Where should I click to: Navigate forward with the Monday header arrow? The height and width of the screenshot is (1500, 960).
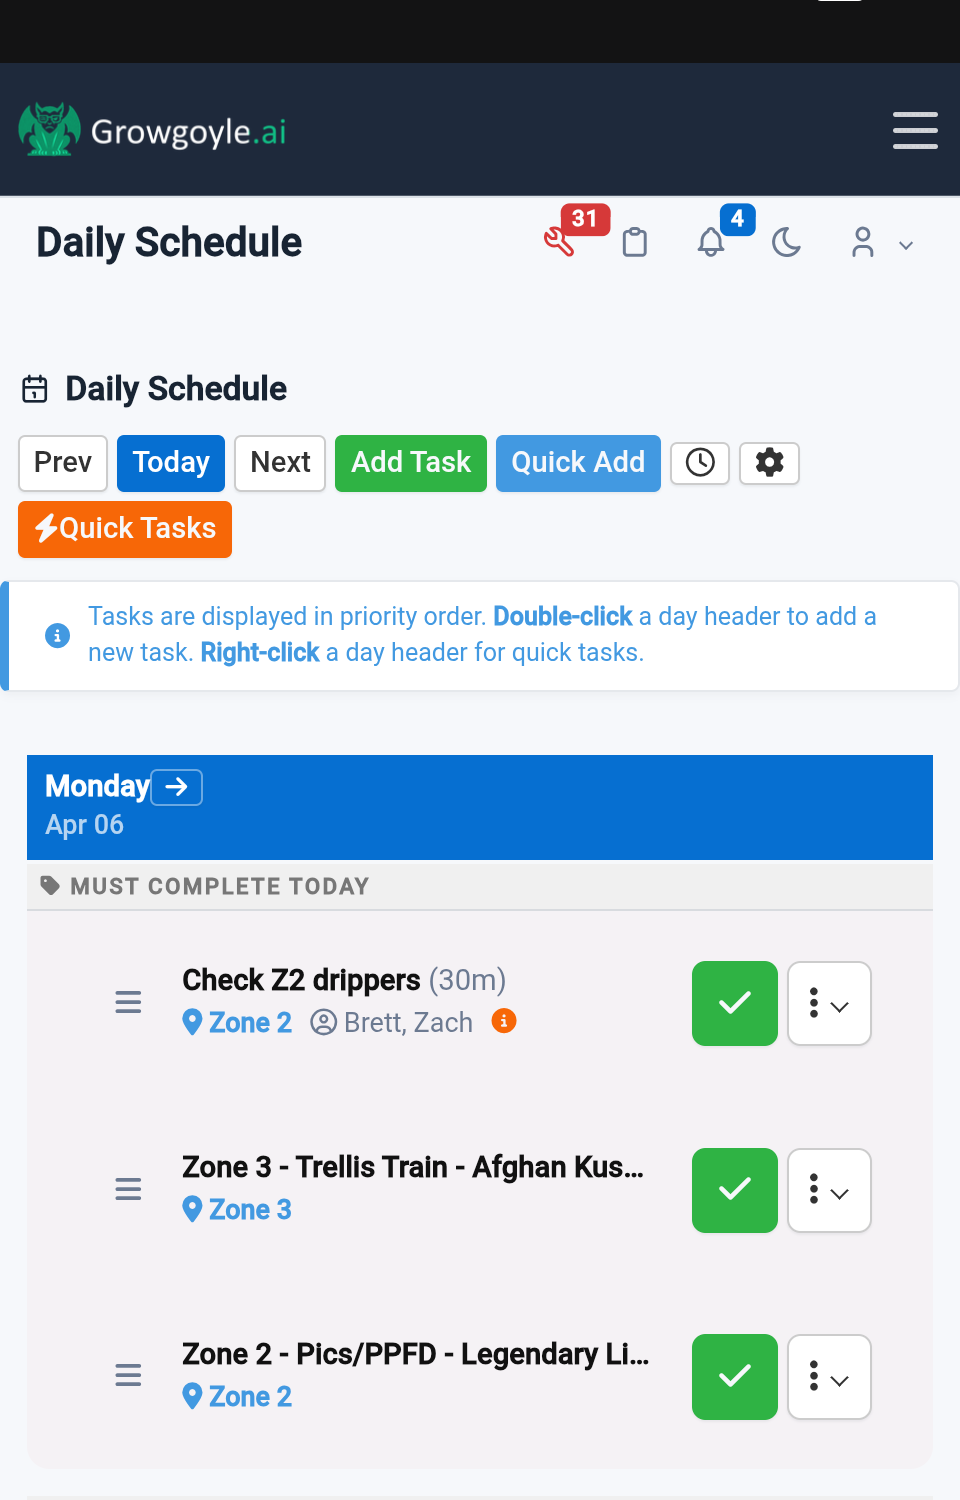176,787
